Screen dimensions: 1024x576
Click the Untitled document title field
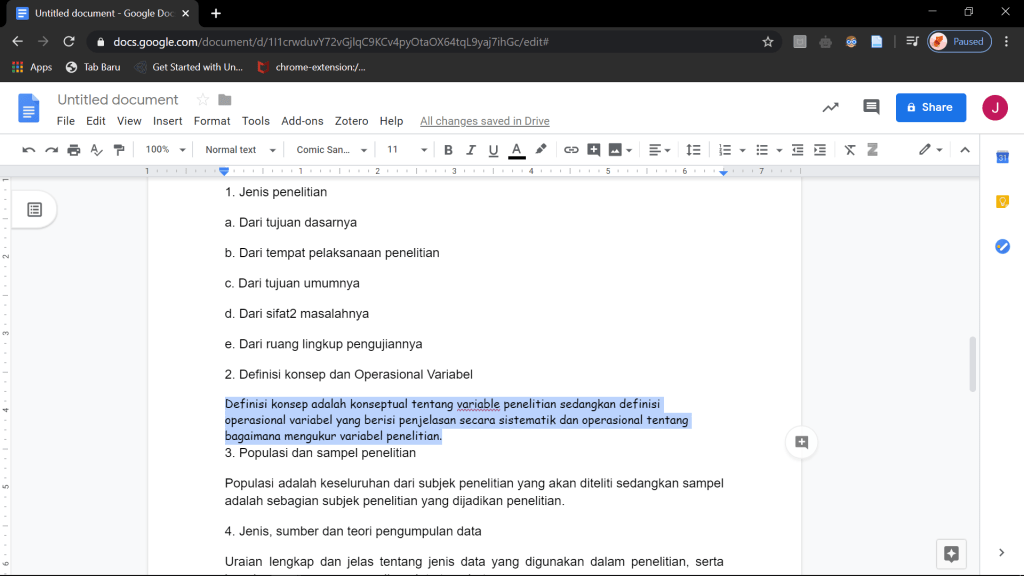118,100
